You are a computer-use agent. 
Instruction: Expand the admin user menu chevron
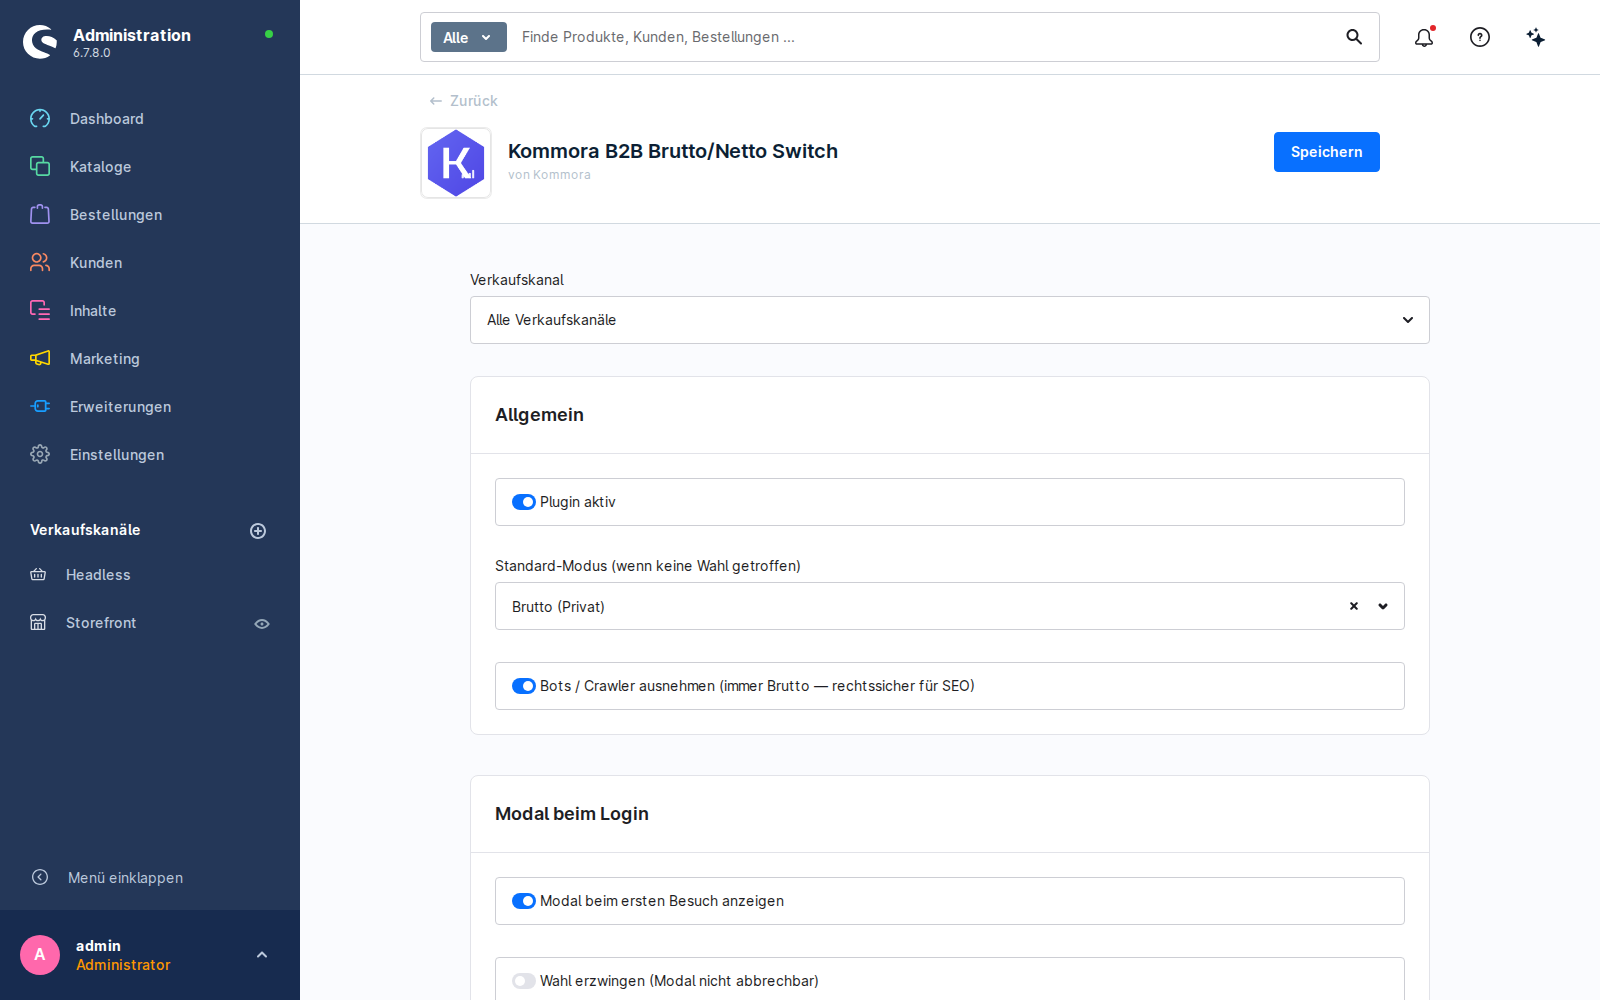pos(262,955)
